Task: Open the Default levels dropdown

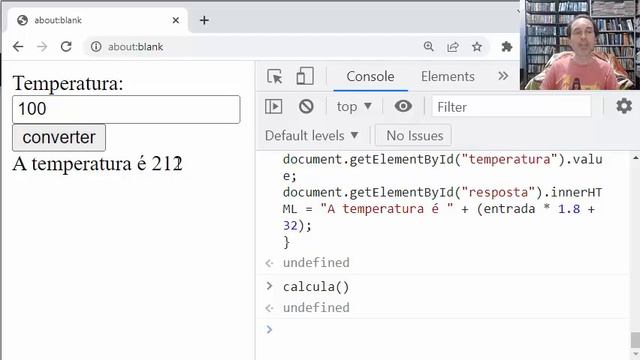Action: pos(311,136)
